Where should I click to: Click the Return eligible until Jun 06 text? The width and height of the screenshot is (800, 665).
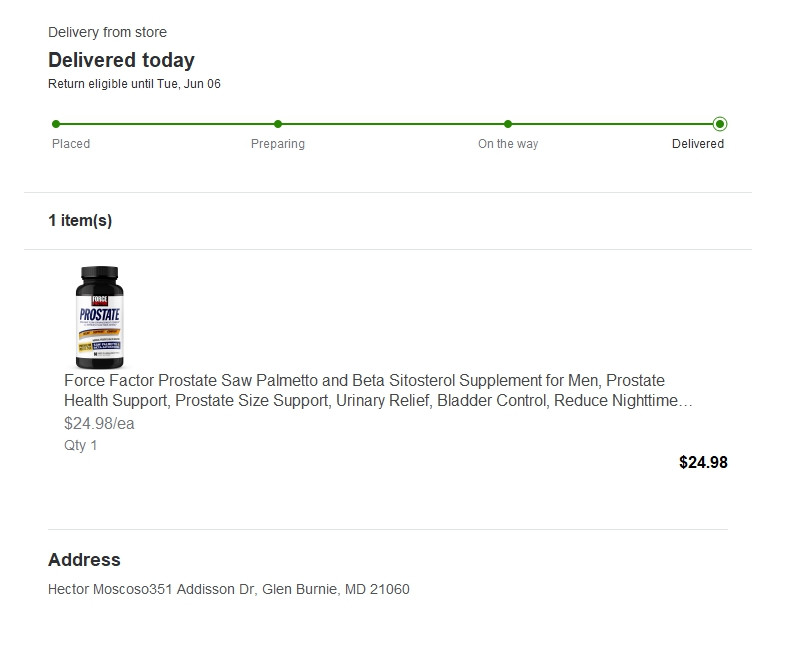coord(134,84)
